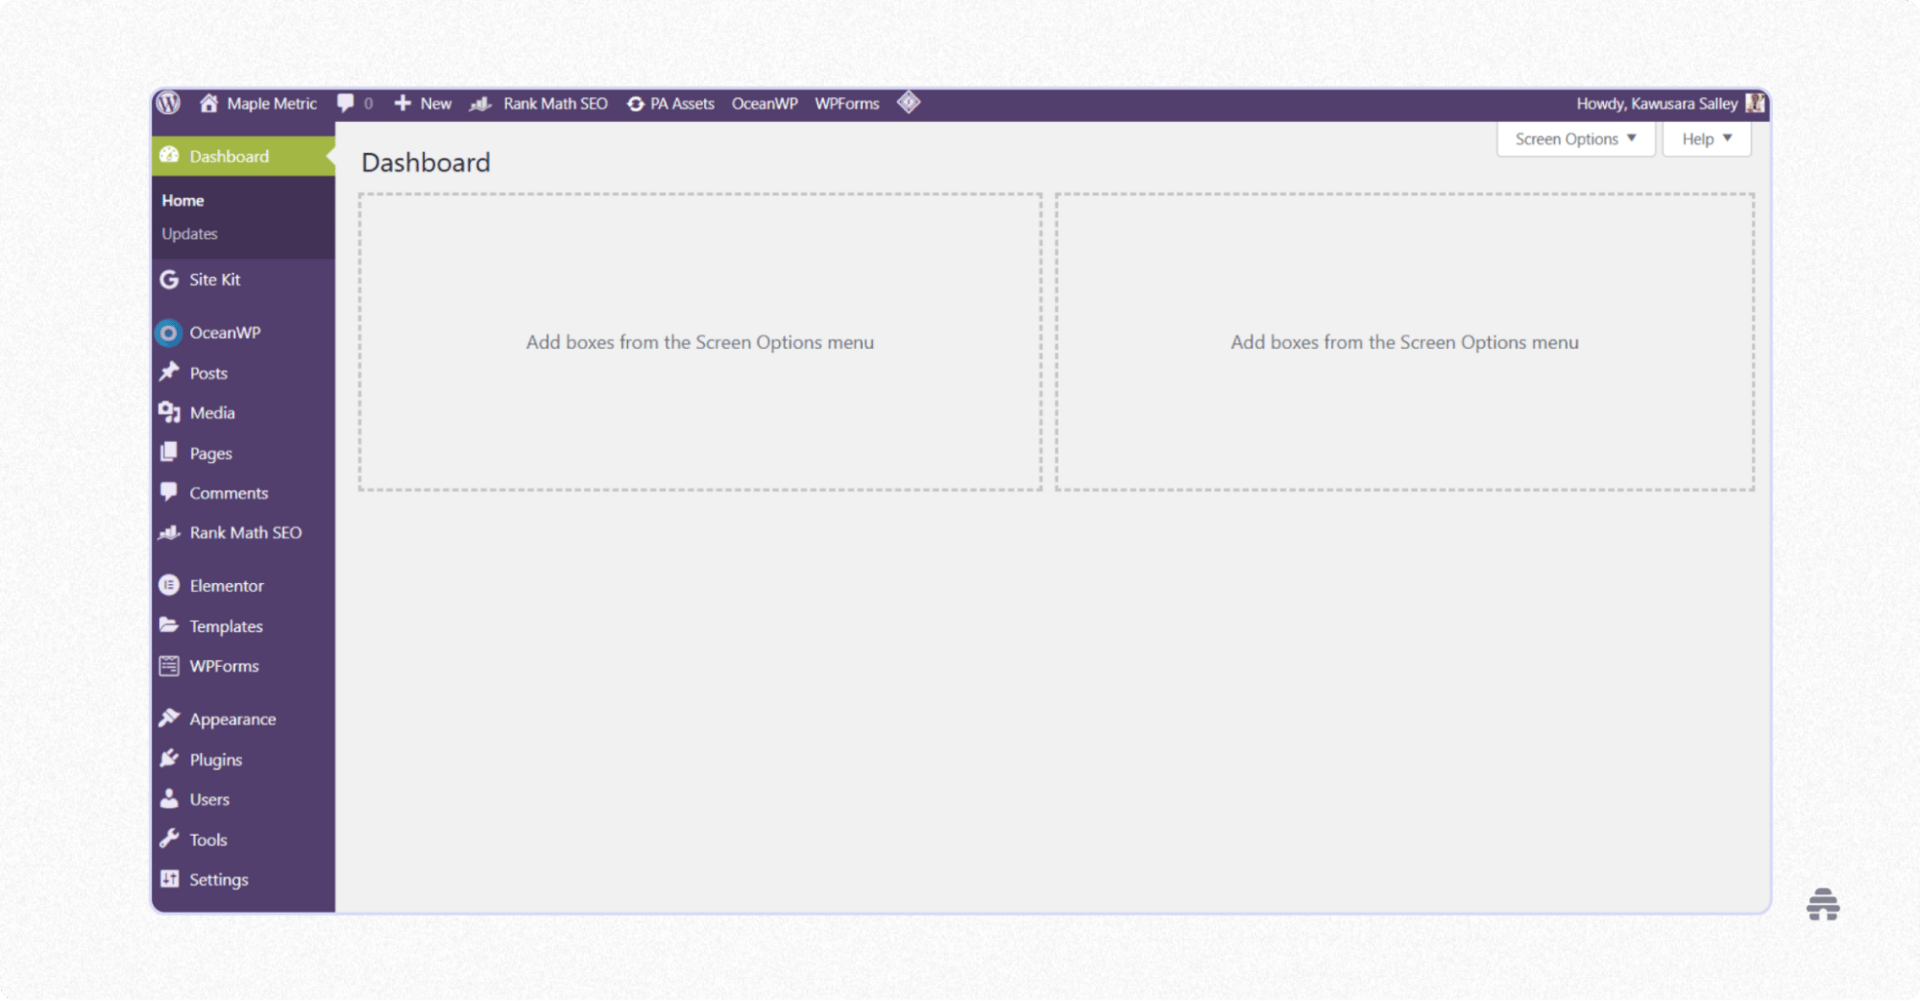The height and width of the screenshot is (1001, 1920).
Task: Open the Appearance menu
Action: click(232, 718)
